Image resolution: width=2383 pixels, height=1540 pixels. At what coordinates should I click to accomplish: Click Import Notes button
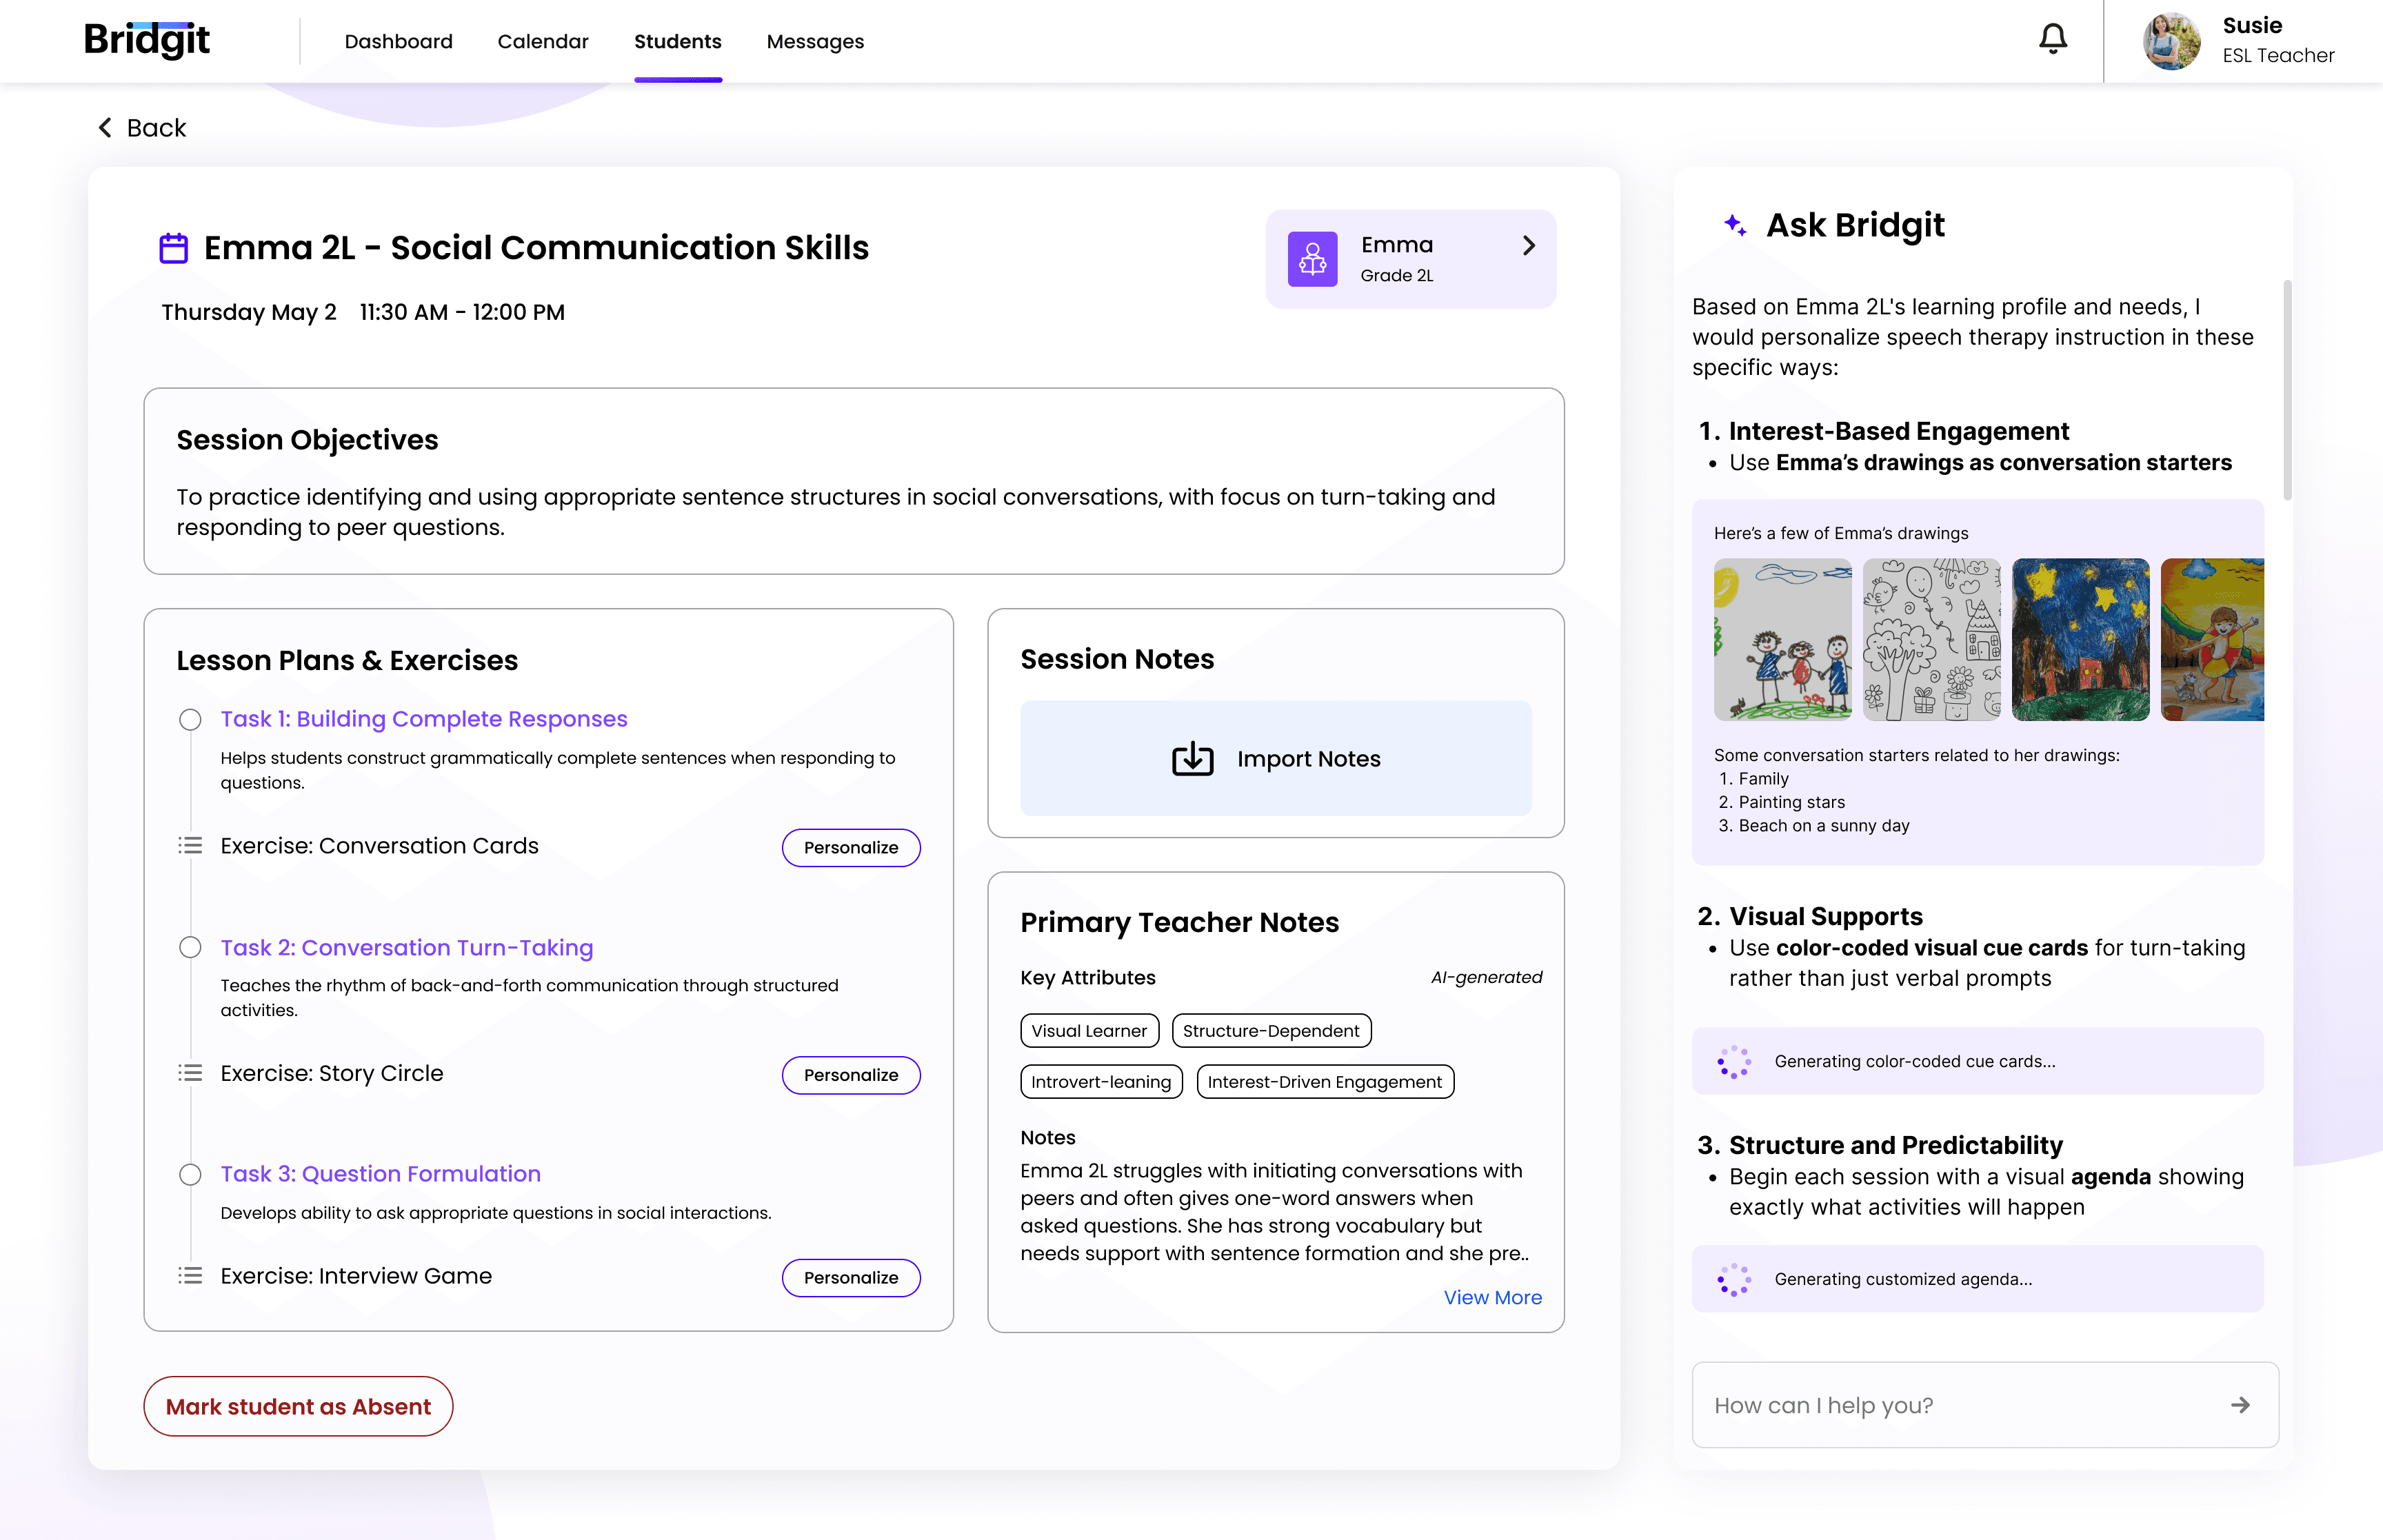click(1276, 759)
